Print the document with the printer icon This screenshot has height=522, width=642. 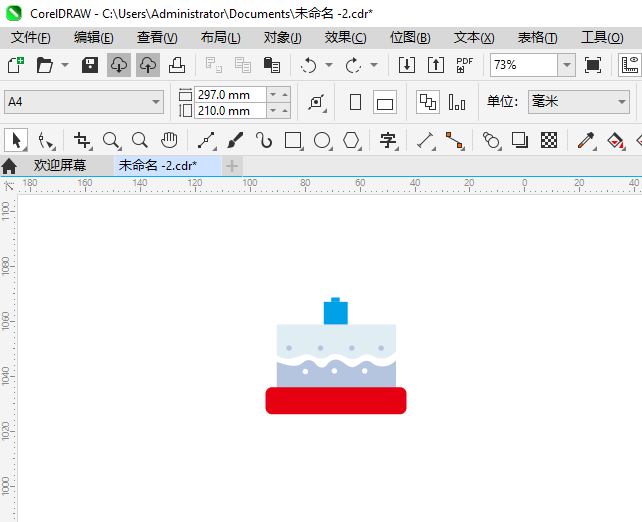[x=177, y=65]
